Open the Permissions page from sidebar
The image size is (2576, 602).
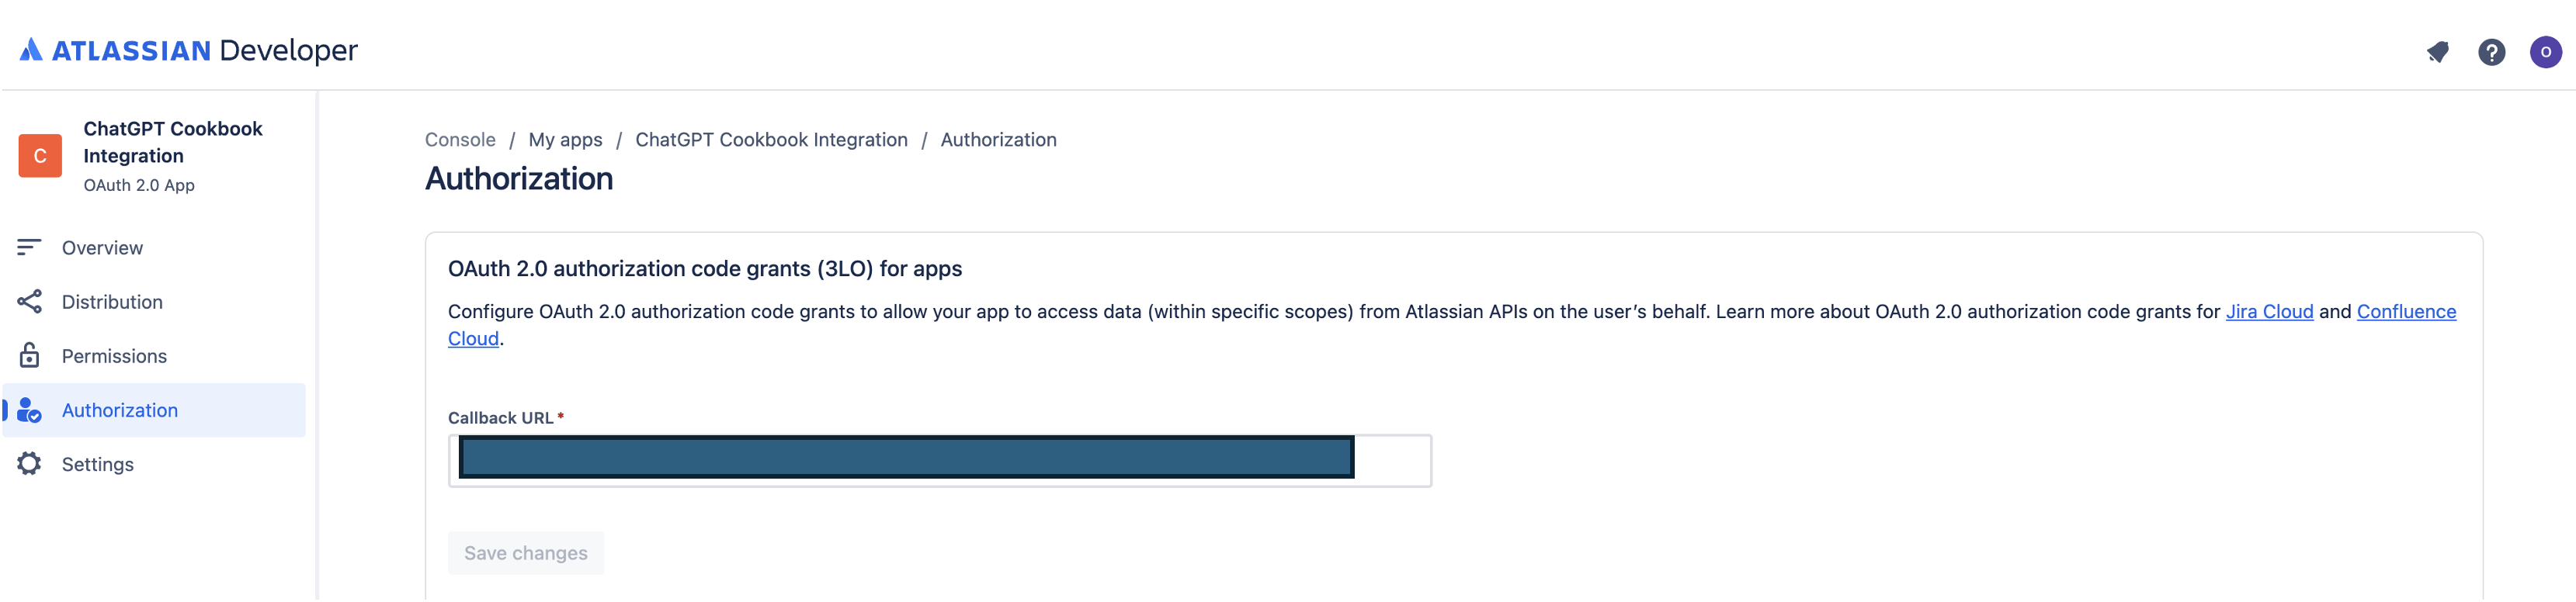pyautogui.click(x=114, y=355)
